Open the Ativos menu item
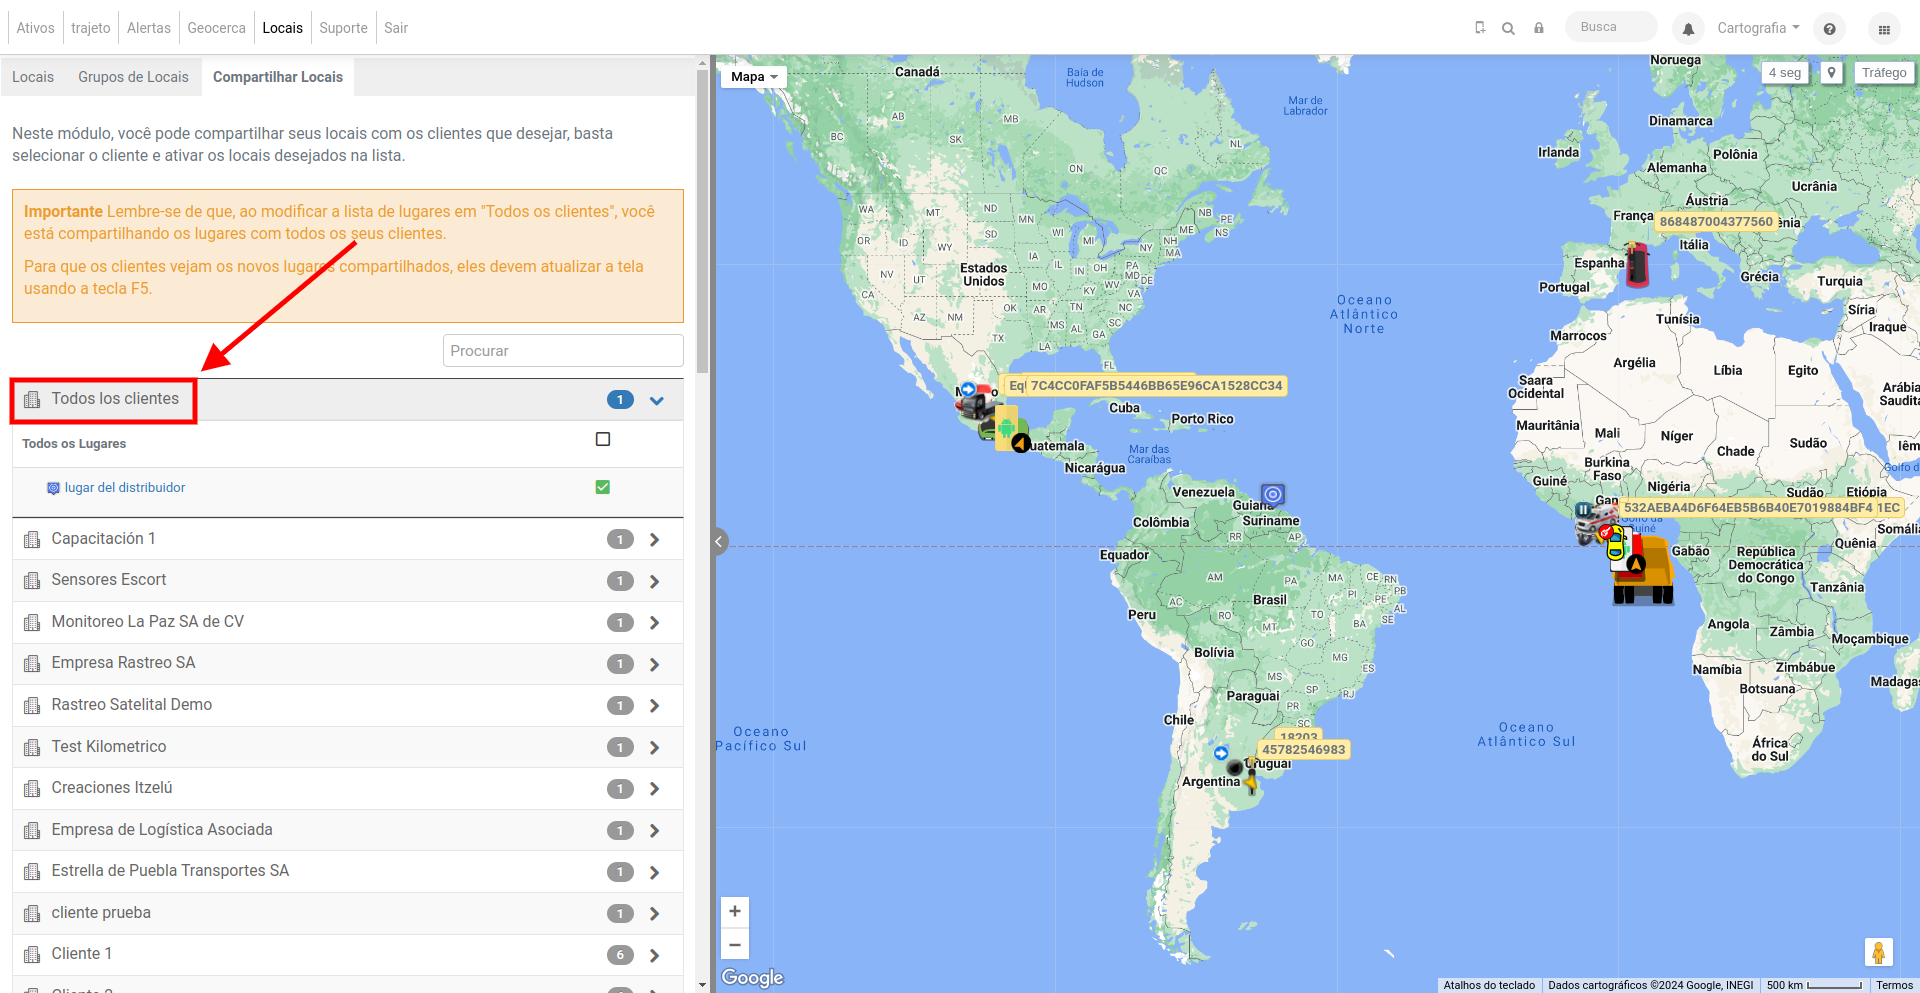This screenshot has height=993, width=1920. 35,28
